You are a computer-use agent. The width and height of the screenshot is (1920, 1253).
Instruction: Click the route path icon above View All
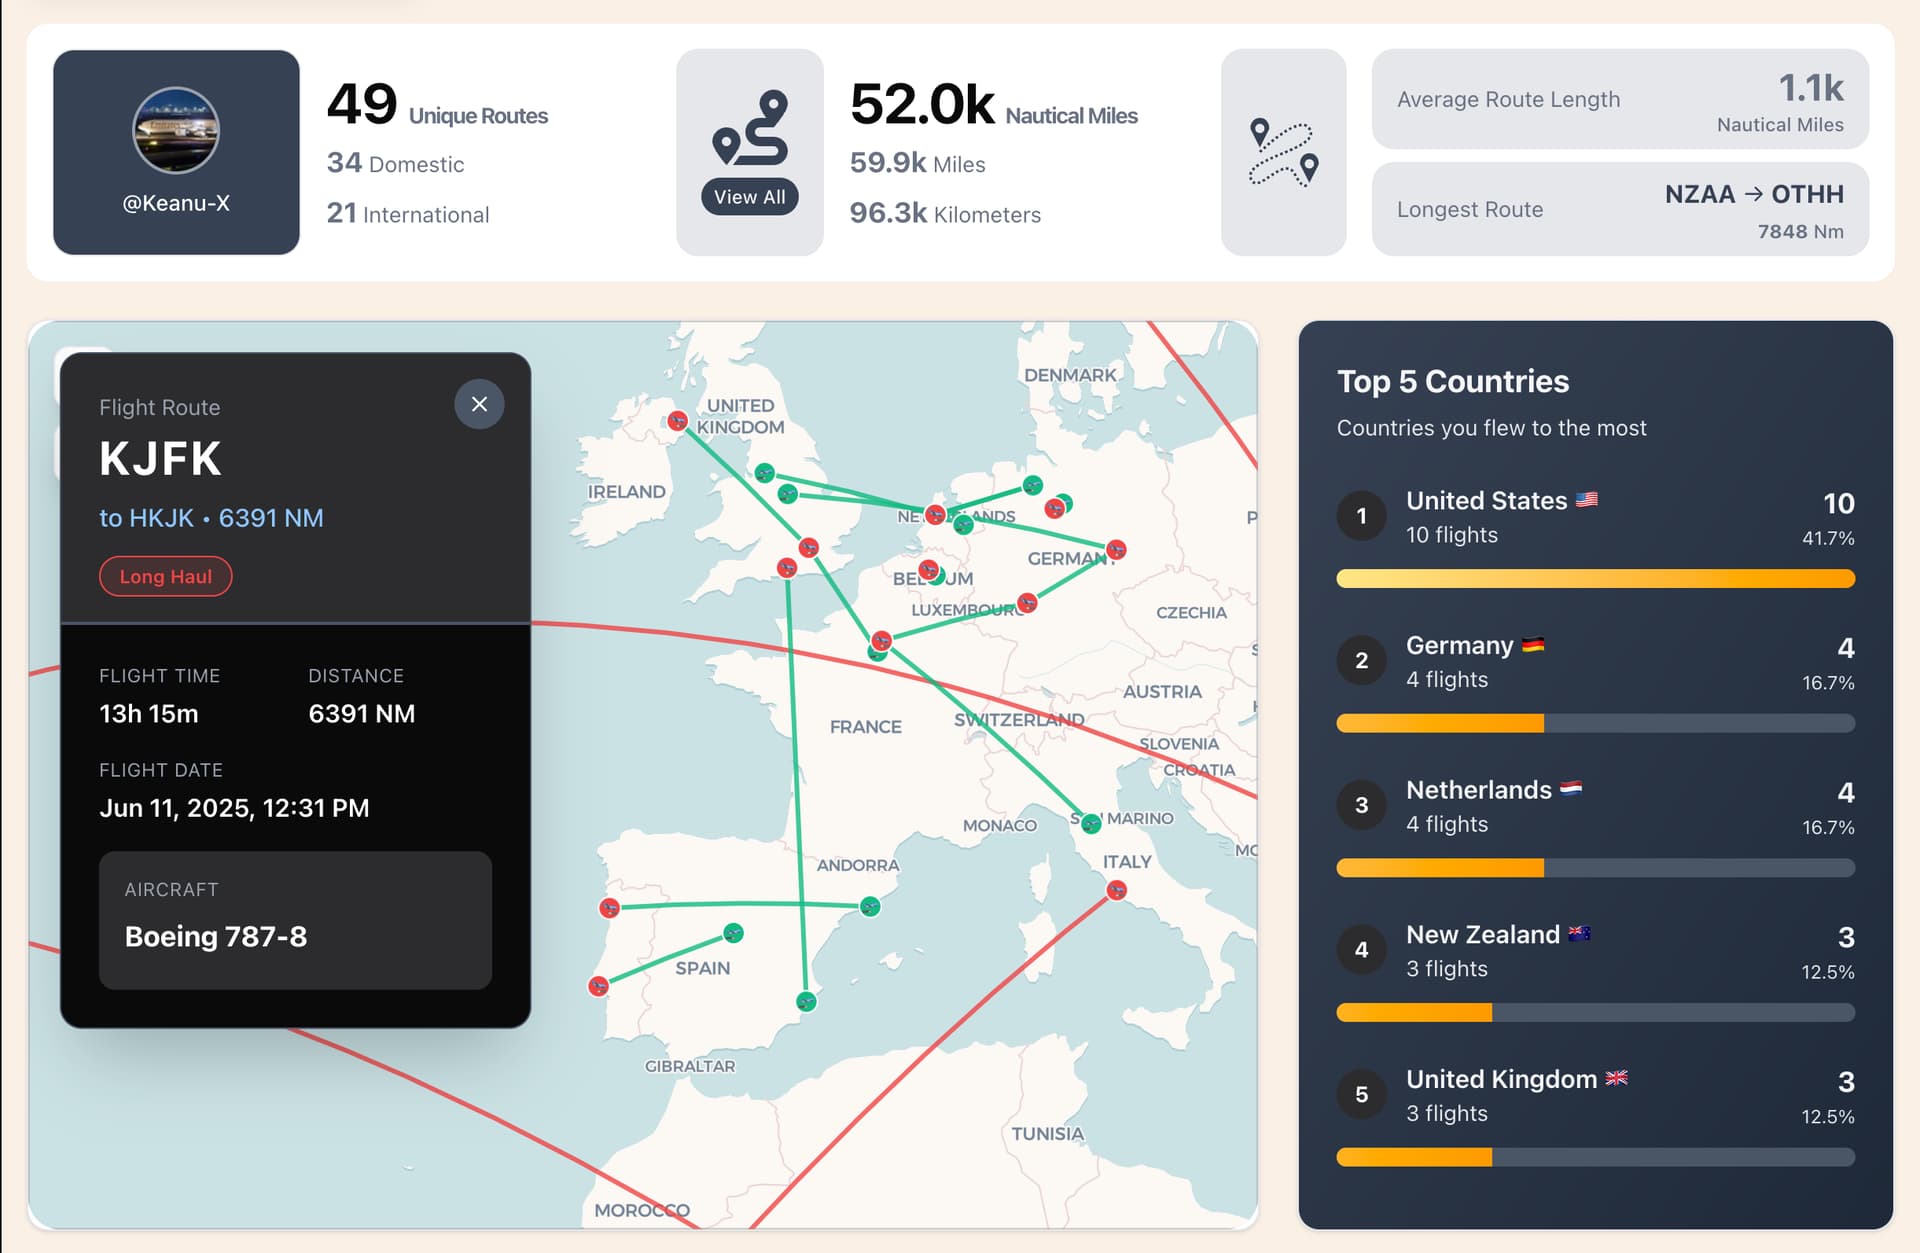(751, 128)
